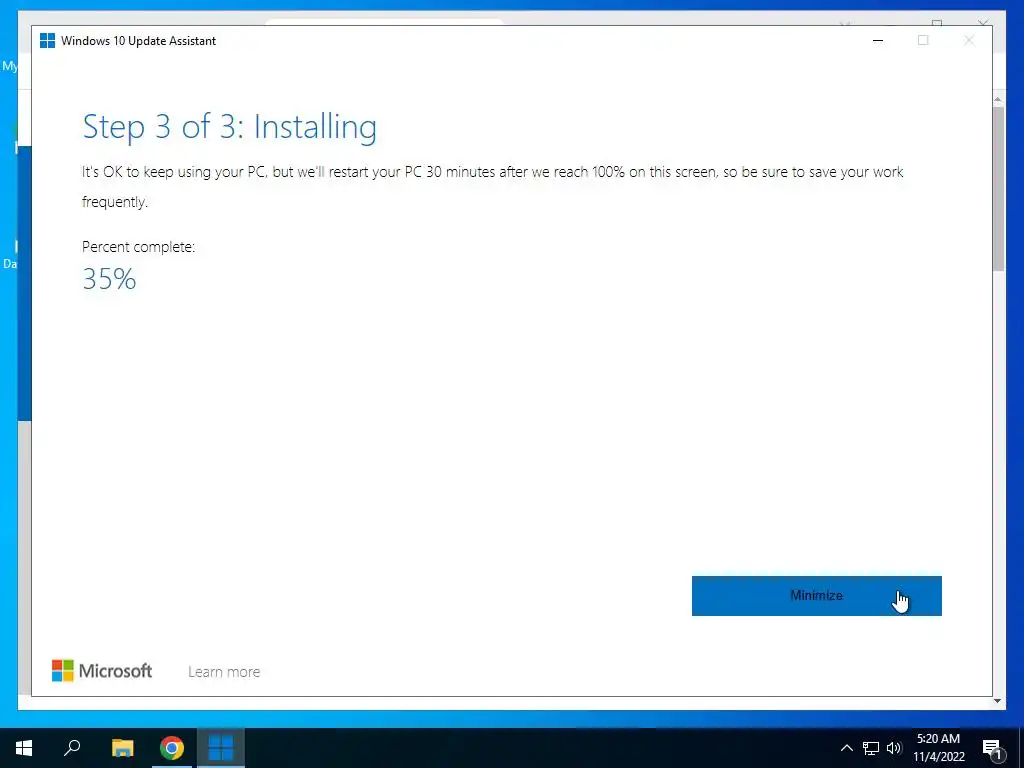The image size is (1024, 768).
Task: Click the 'Windows 10 Update Assistant' title text
Action: pos(138,40)
